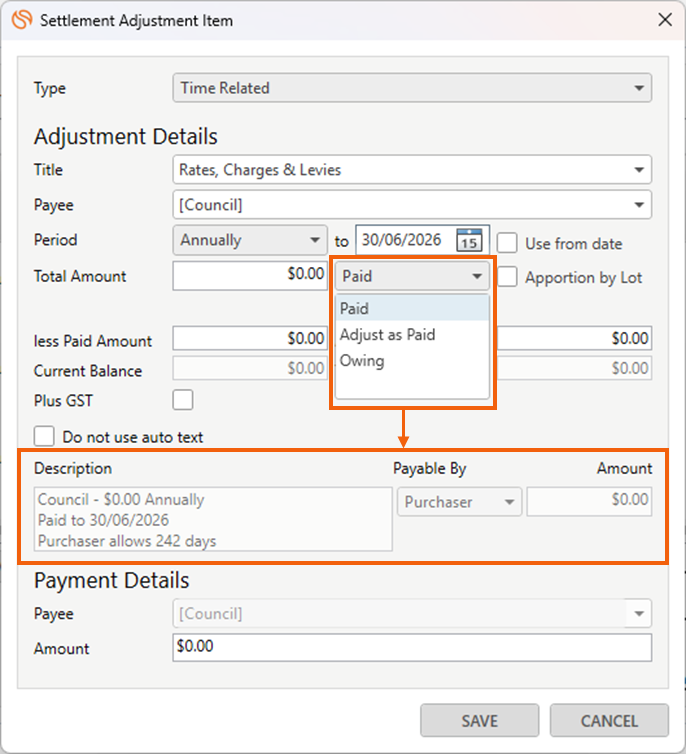Click the period end date field
The width and height of the screenshot is (686, 754).
(405, 241)
